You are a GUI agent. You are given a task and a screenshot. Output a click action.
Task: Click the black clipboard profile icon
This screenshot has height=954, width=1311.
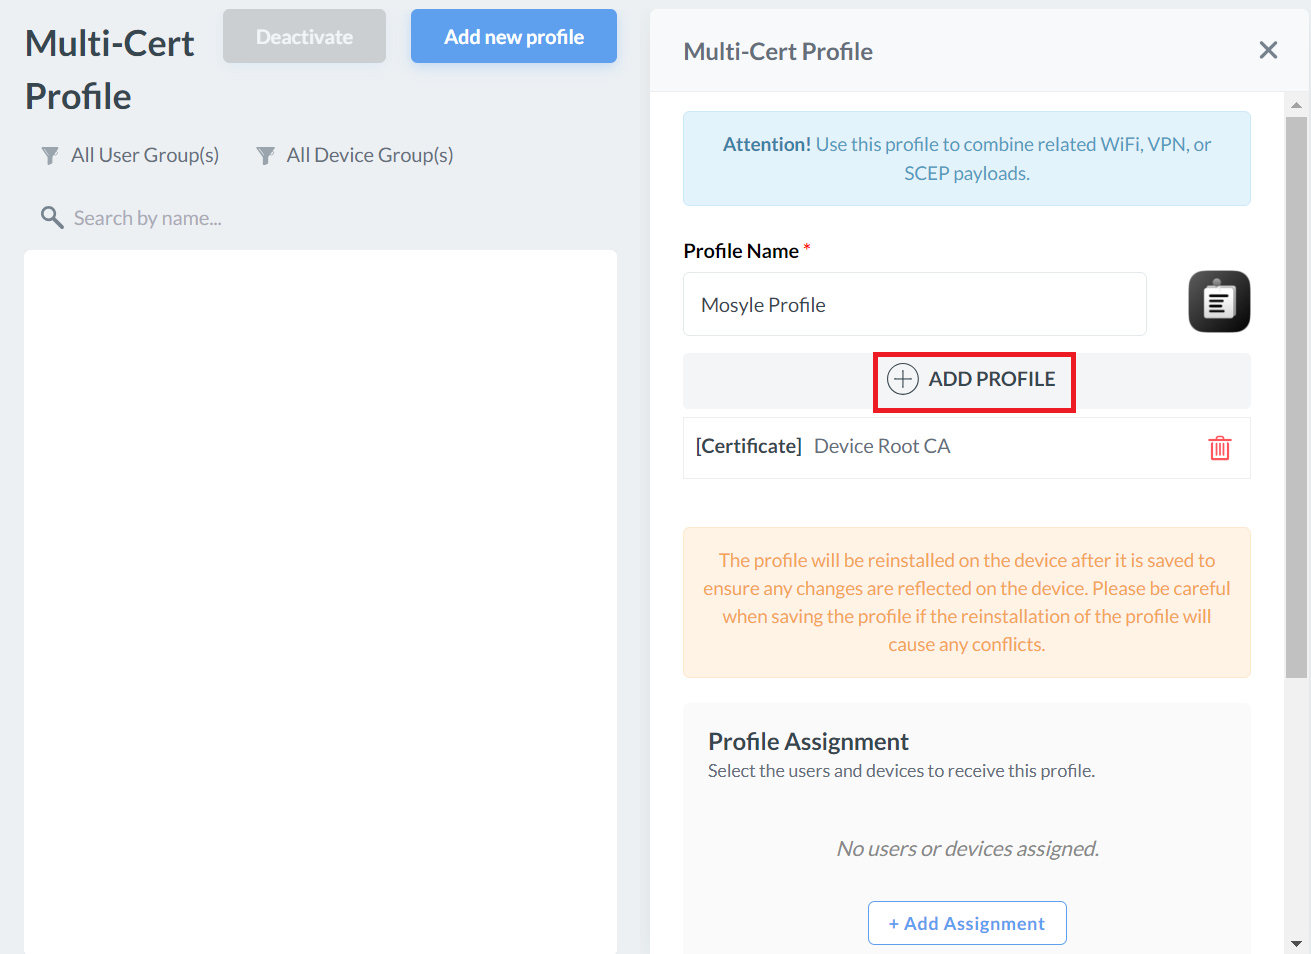1218,302
